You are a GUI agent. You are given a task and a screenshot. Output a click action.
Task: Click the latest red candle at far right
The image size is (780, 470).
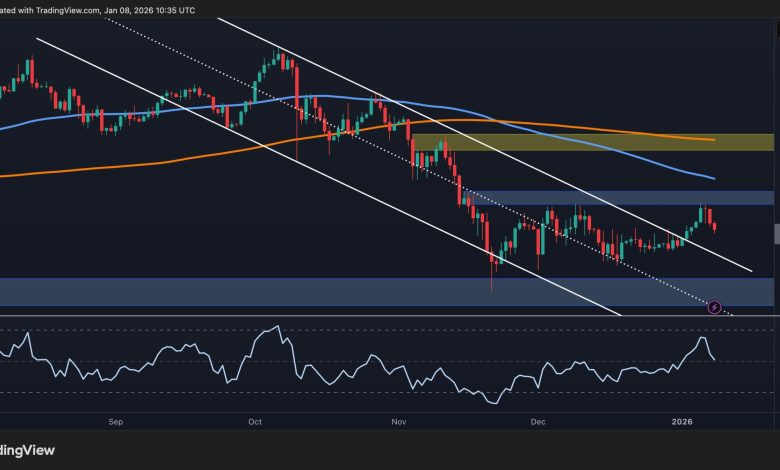click(x=714, y=227)
